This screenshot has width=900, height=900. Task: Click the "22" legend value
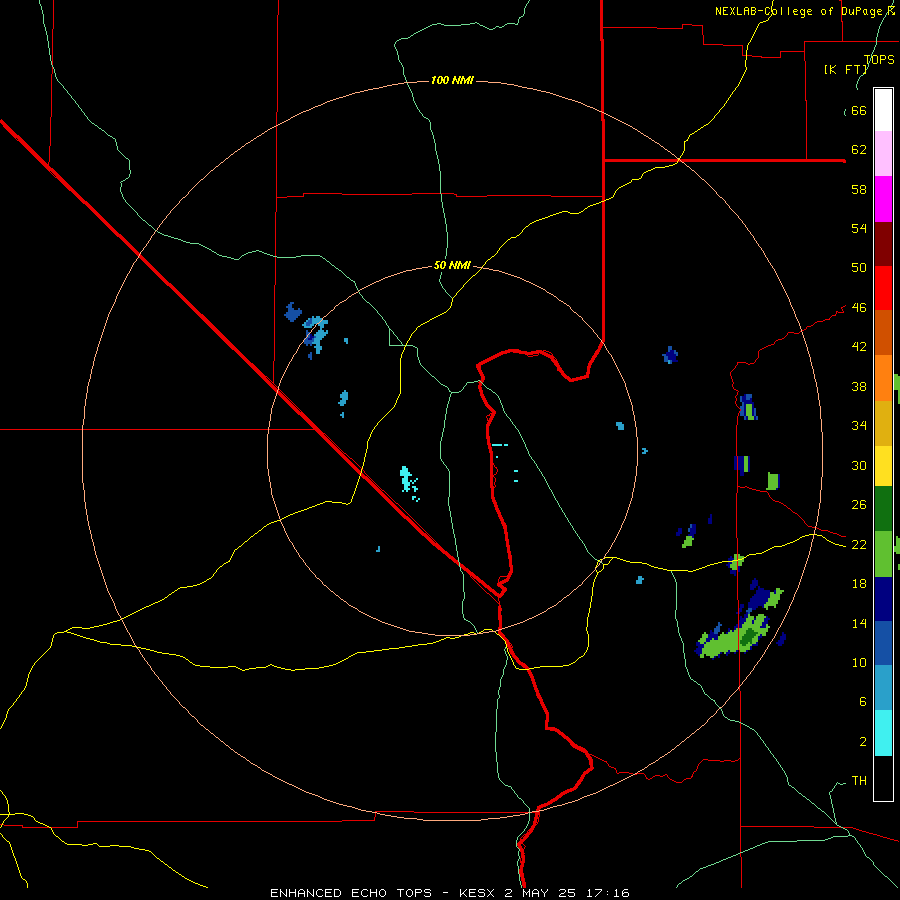[859, 544]
